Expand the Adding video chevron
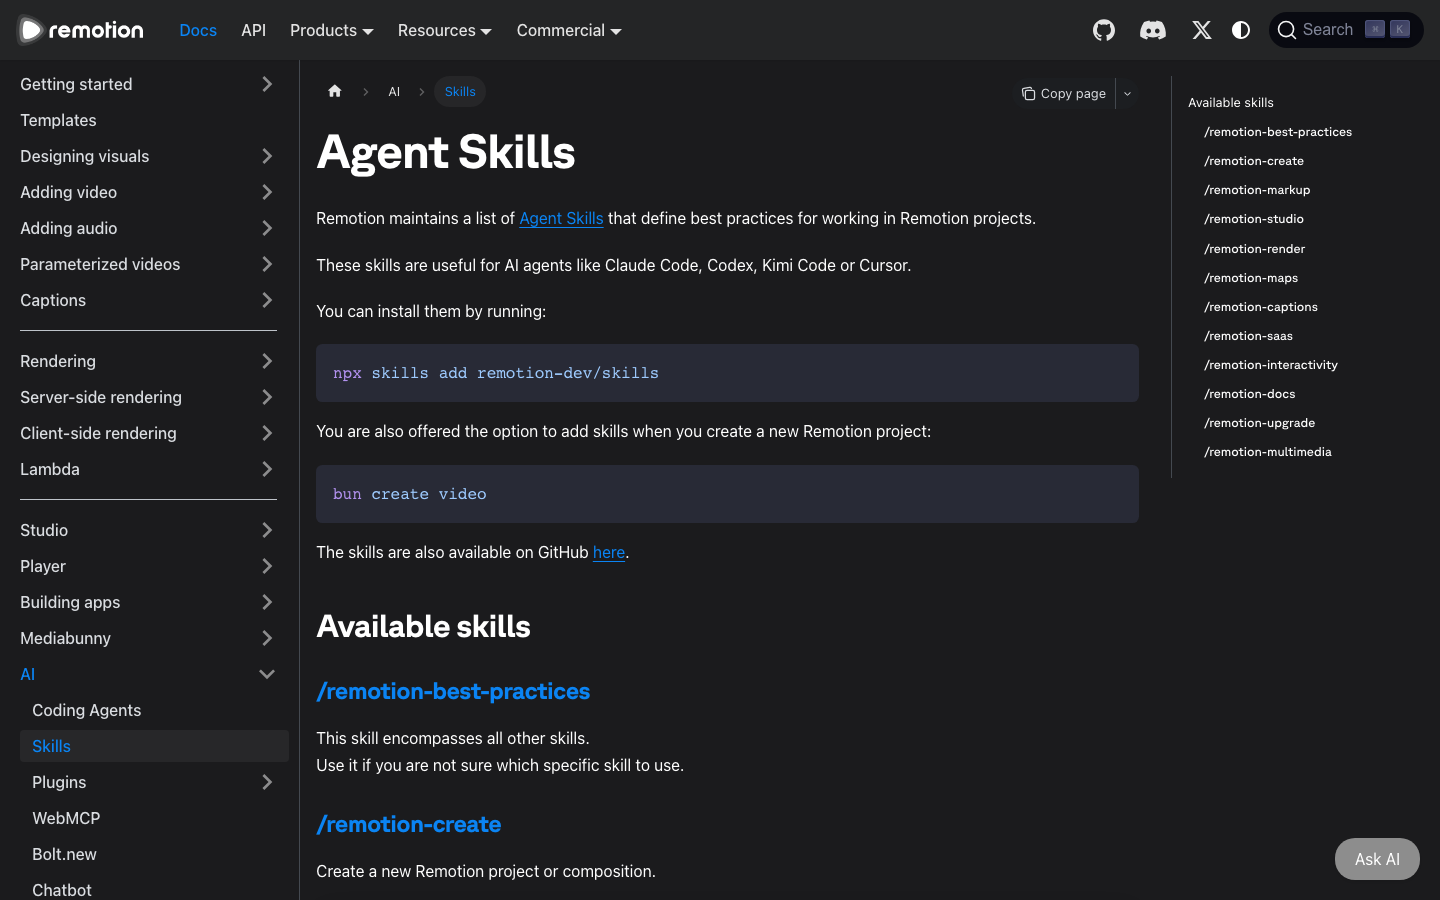Viewport: 1440px width, 900px height. (x=267, y=192)
